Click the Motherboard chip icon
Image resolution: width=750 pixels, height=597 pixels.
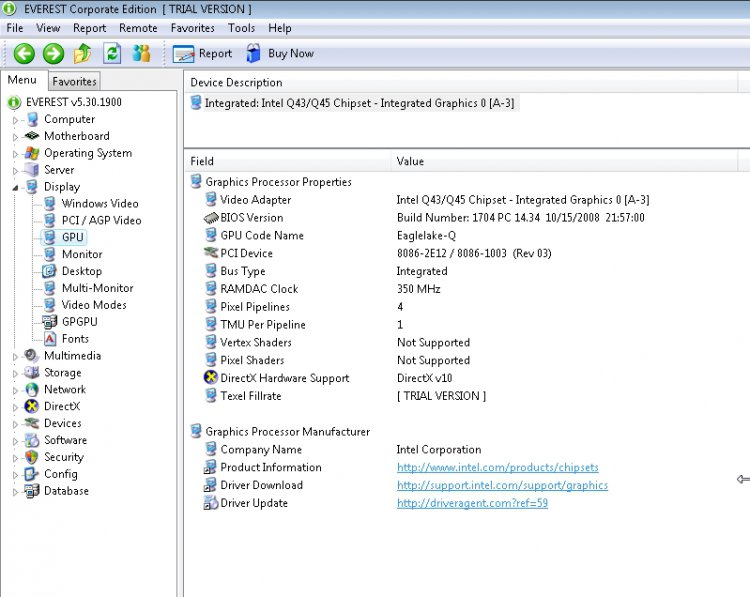tap(32, 136)
